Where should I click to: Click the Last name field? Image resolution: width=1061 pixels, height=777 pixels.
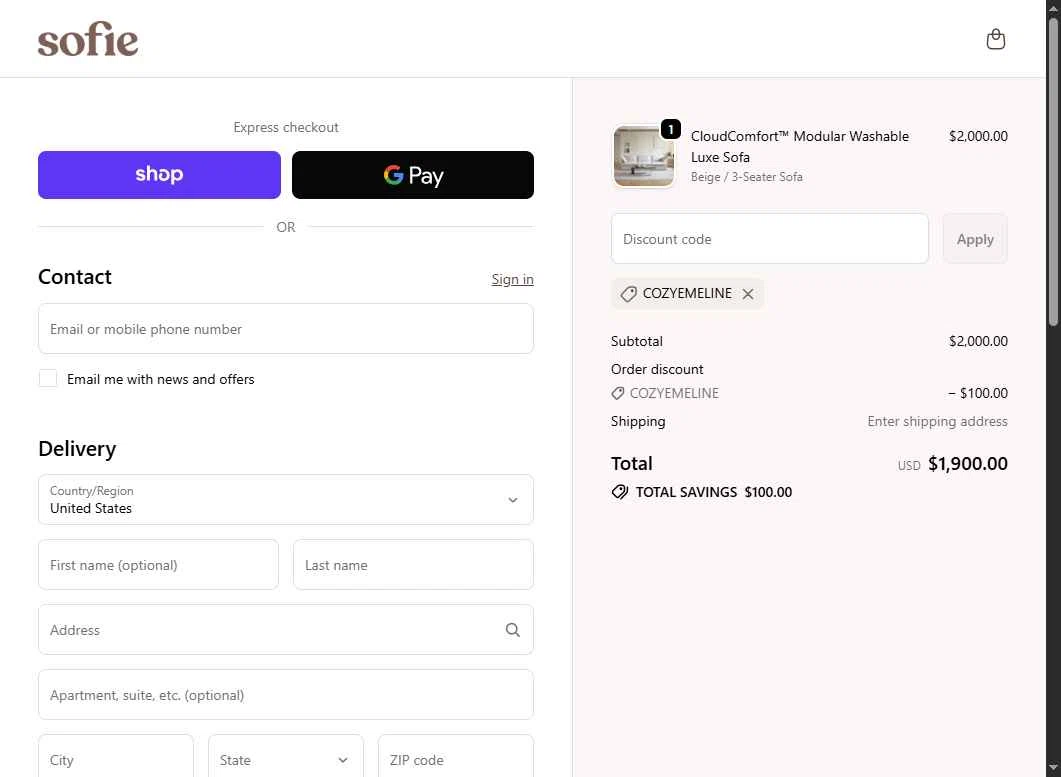coord(413,564)
